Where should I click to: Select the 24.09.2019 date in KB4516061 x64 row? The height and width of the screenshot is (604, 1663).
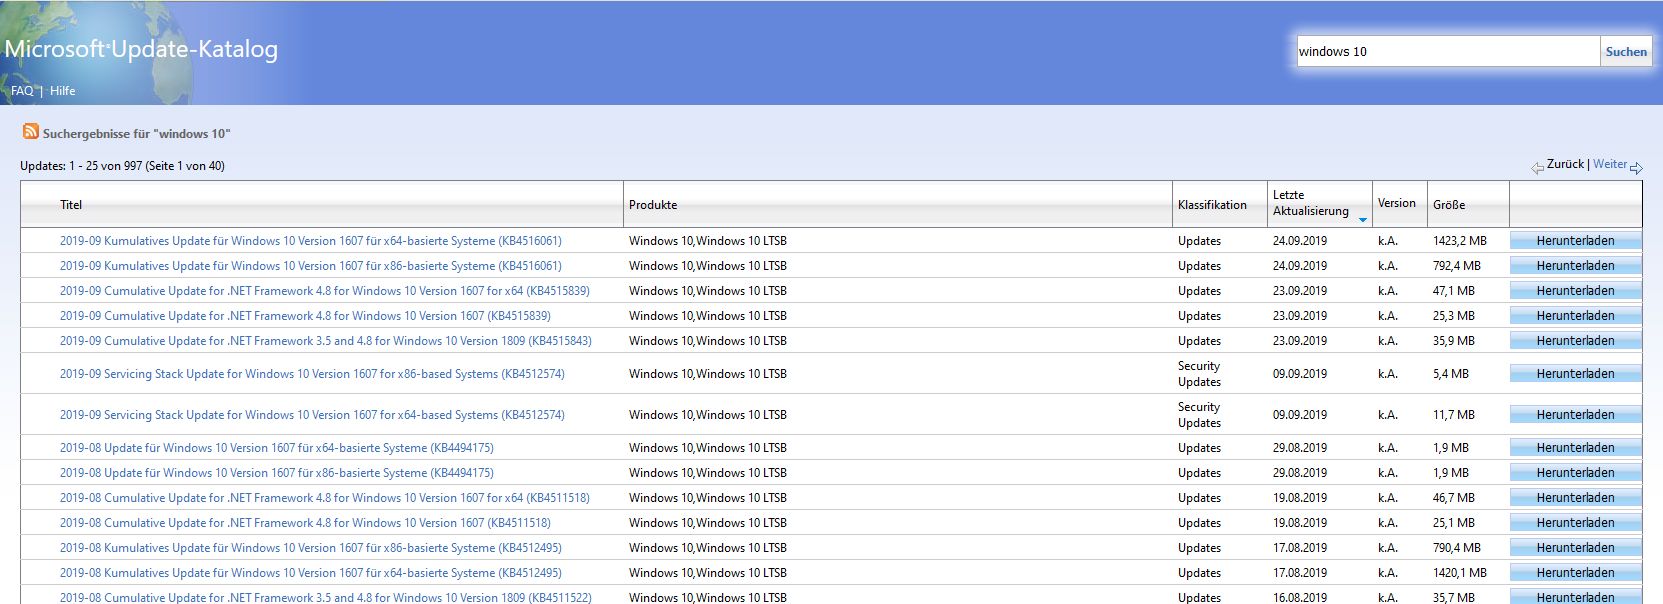tap(1300, 241)
